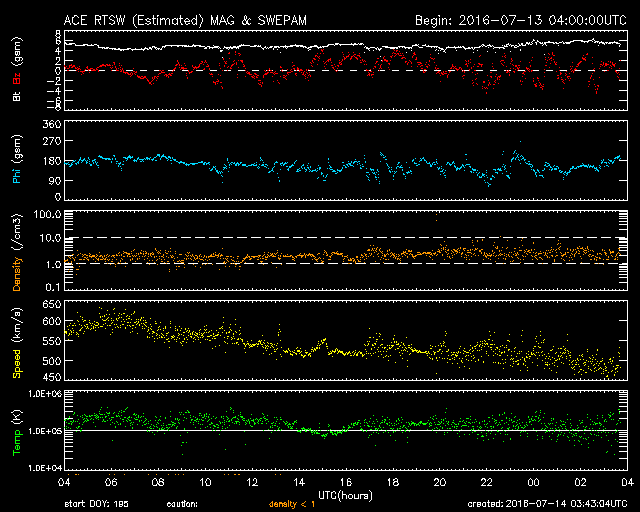Click the '1.0E+06' temperature tick label
The width and height of the screenshot is (640, 512).
pyautogui.click(x=45, y=394)
